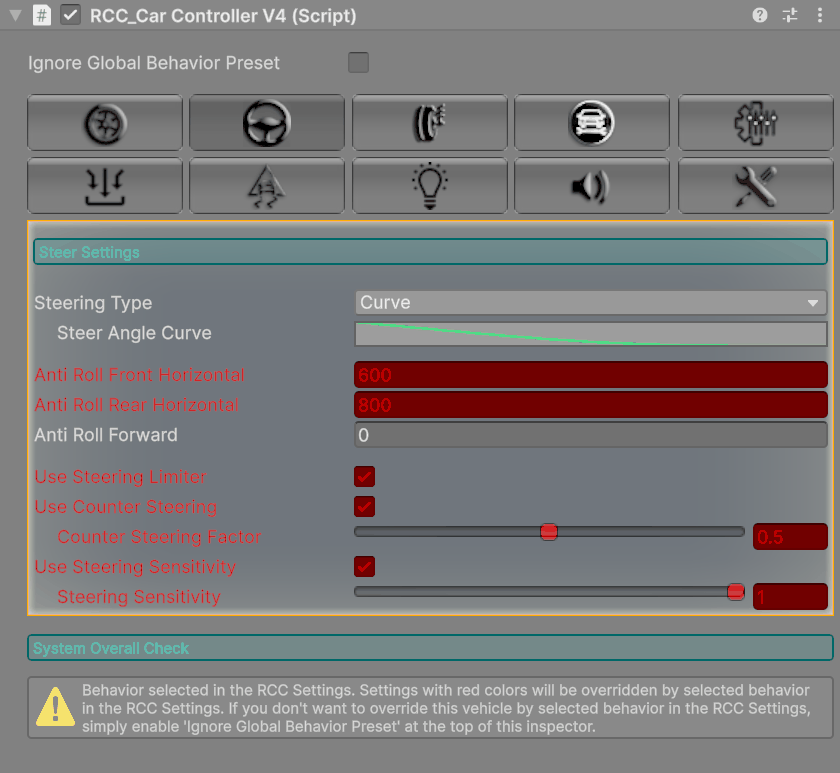Click the Steering Type label
Viewport: 840px width, 773px height.
click(x=93, y=303)
